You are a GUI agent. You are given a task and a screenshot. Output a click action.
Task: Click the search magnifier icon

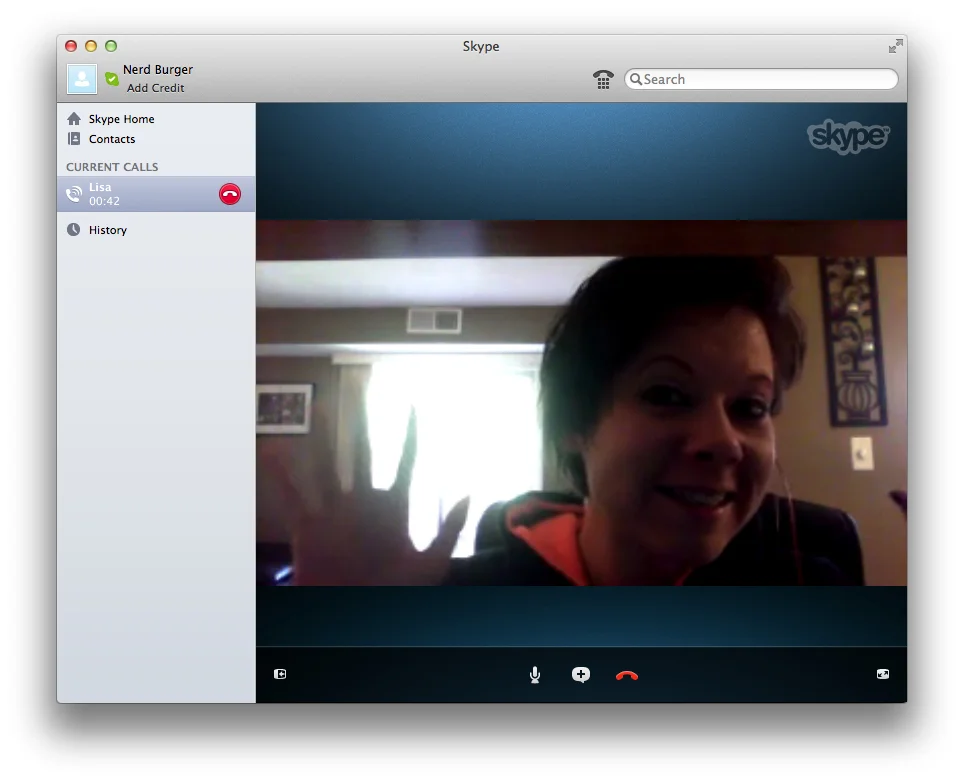(636, 79)
